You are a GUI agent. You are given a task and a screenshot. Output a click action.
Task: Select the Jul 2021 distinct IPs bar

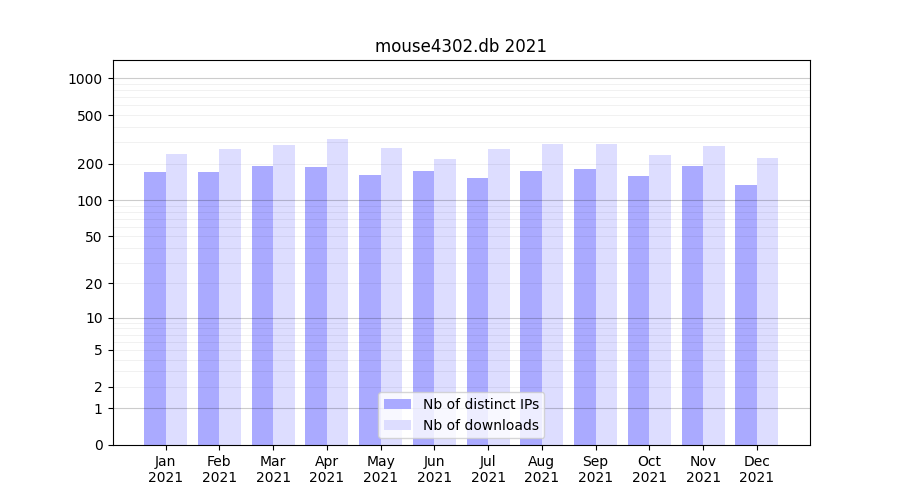click(x=477, y=311)
